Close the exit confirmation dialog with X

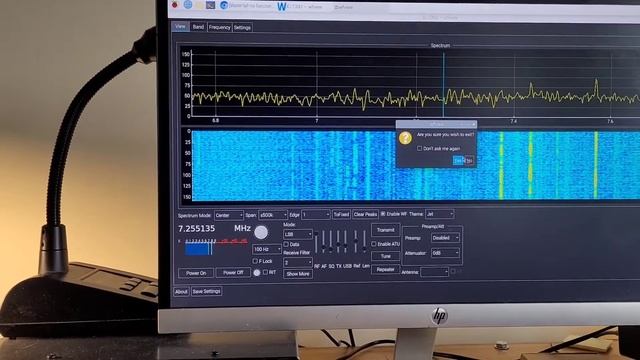click(473, 124)
